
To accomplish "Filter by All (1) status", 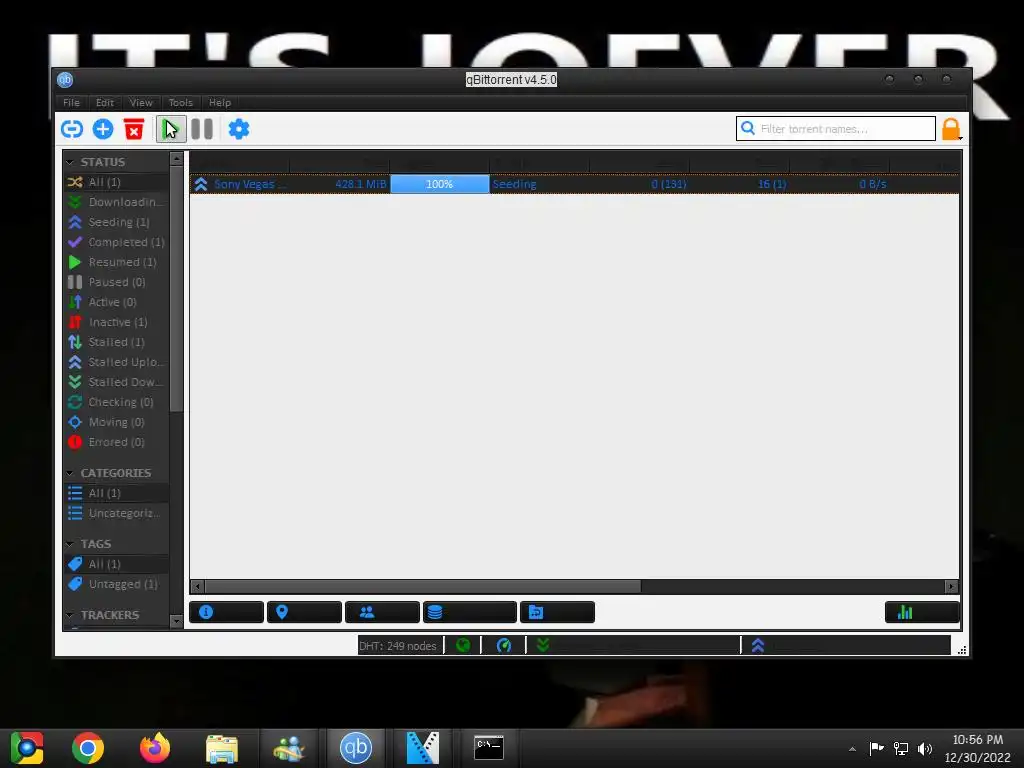I will [x=116, y=182].
